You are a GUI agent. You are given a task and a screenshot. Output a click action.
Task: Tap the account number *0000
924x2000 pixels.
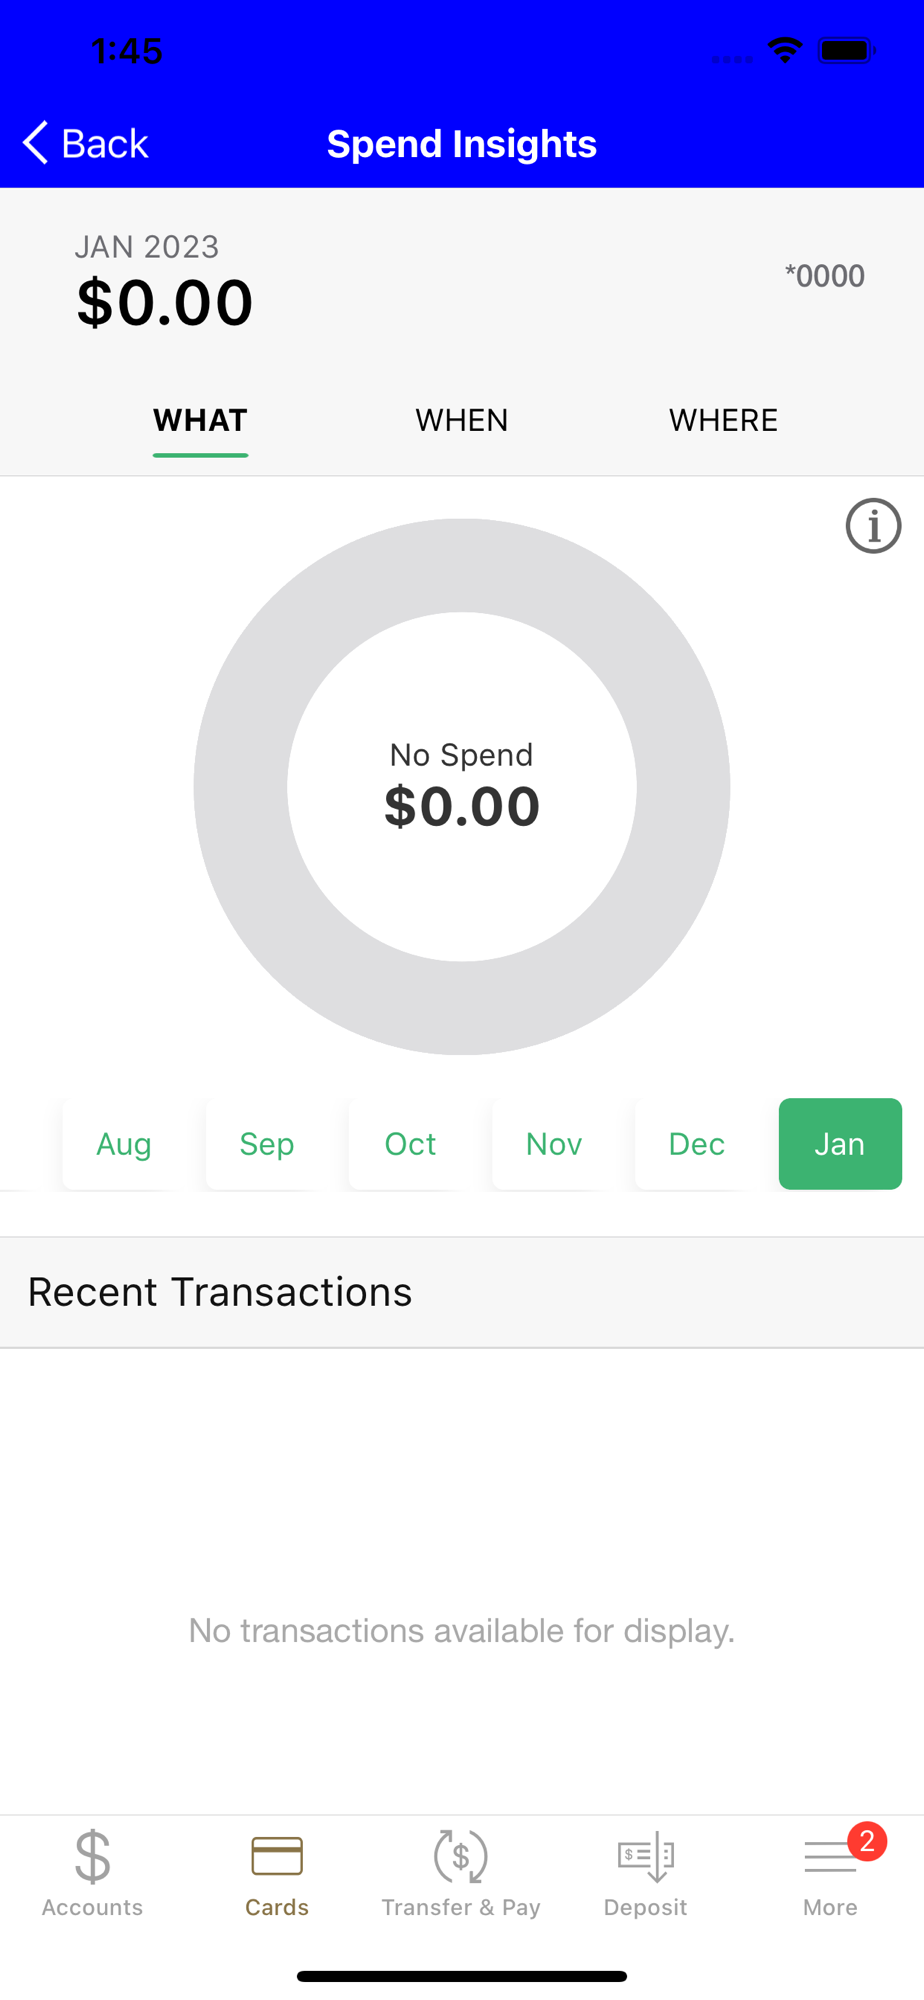pyautogui.click(x=825, y=276)
